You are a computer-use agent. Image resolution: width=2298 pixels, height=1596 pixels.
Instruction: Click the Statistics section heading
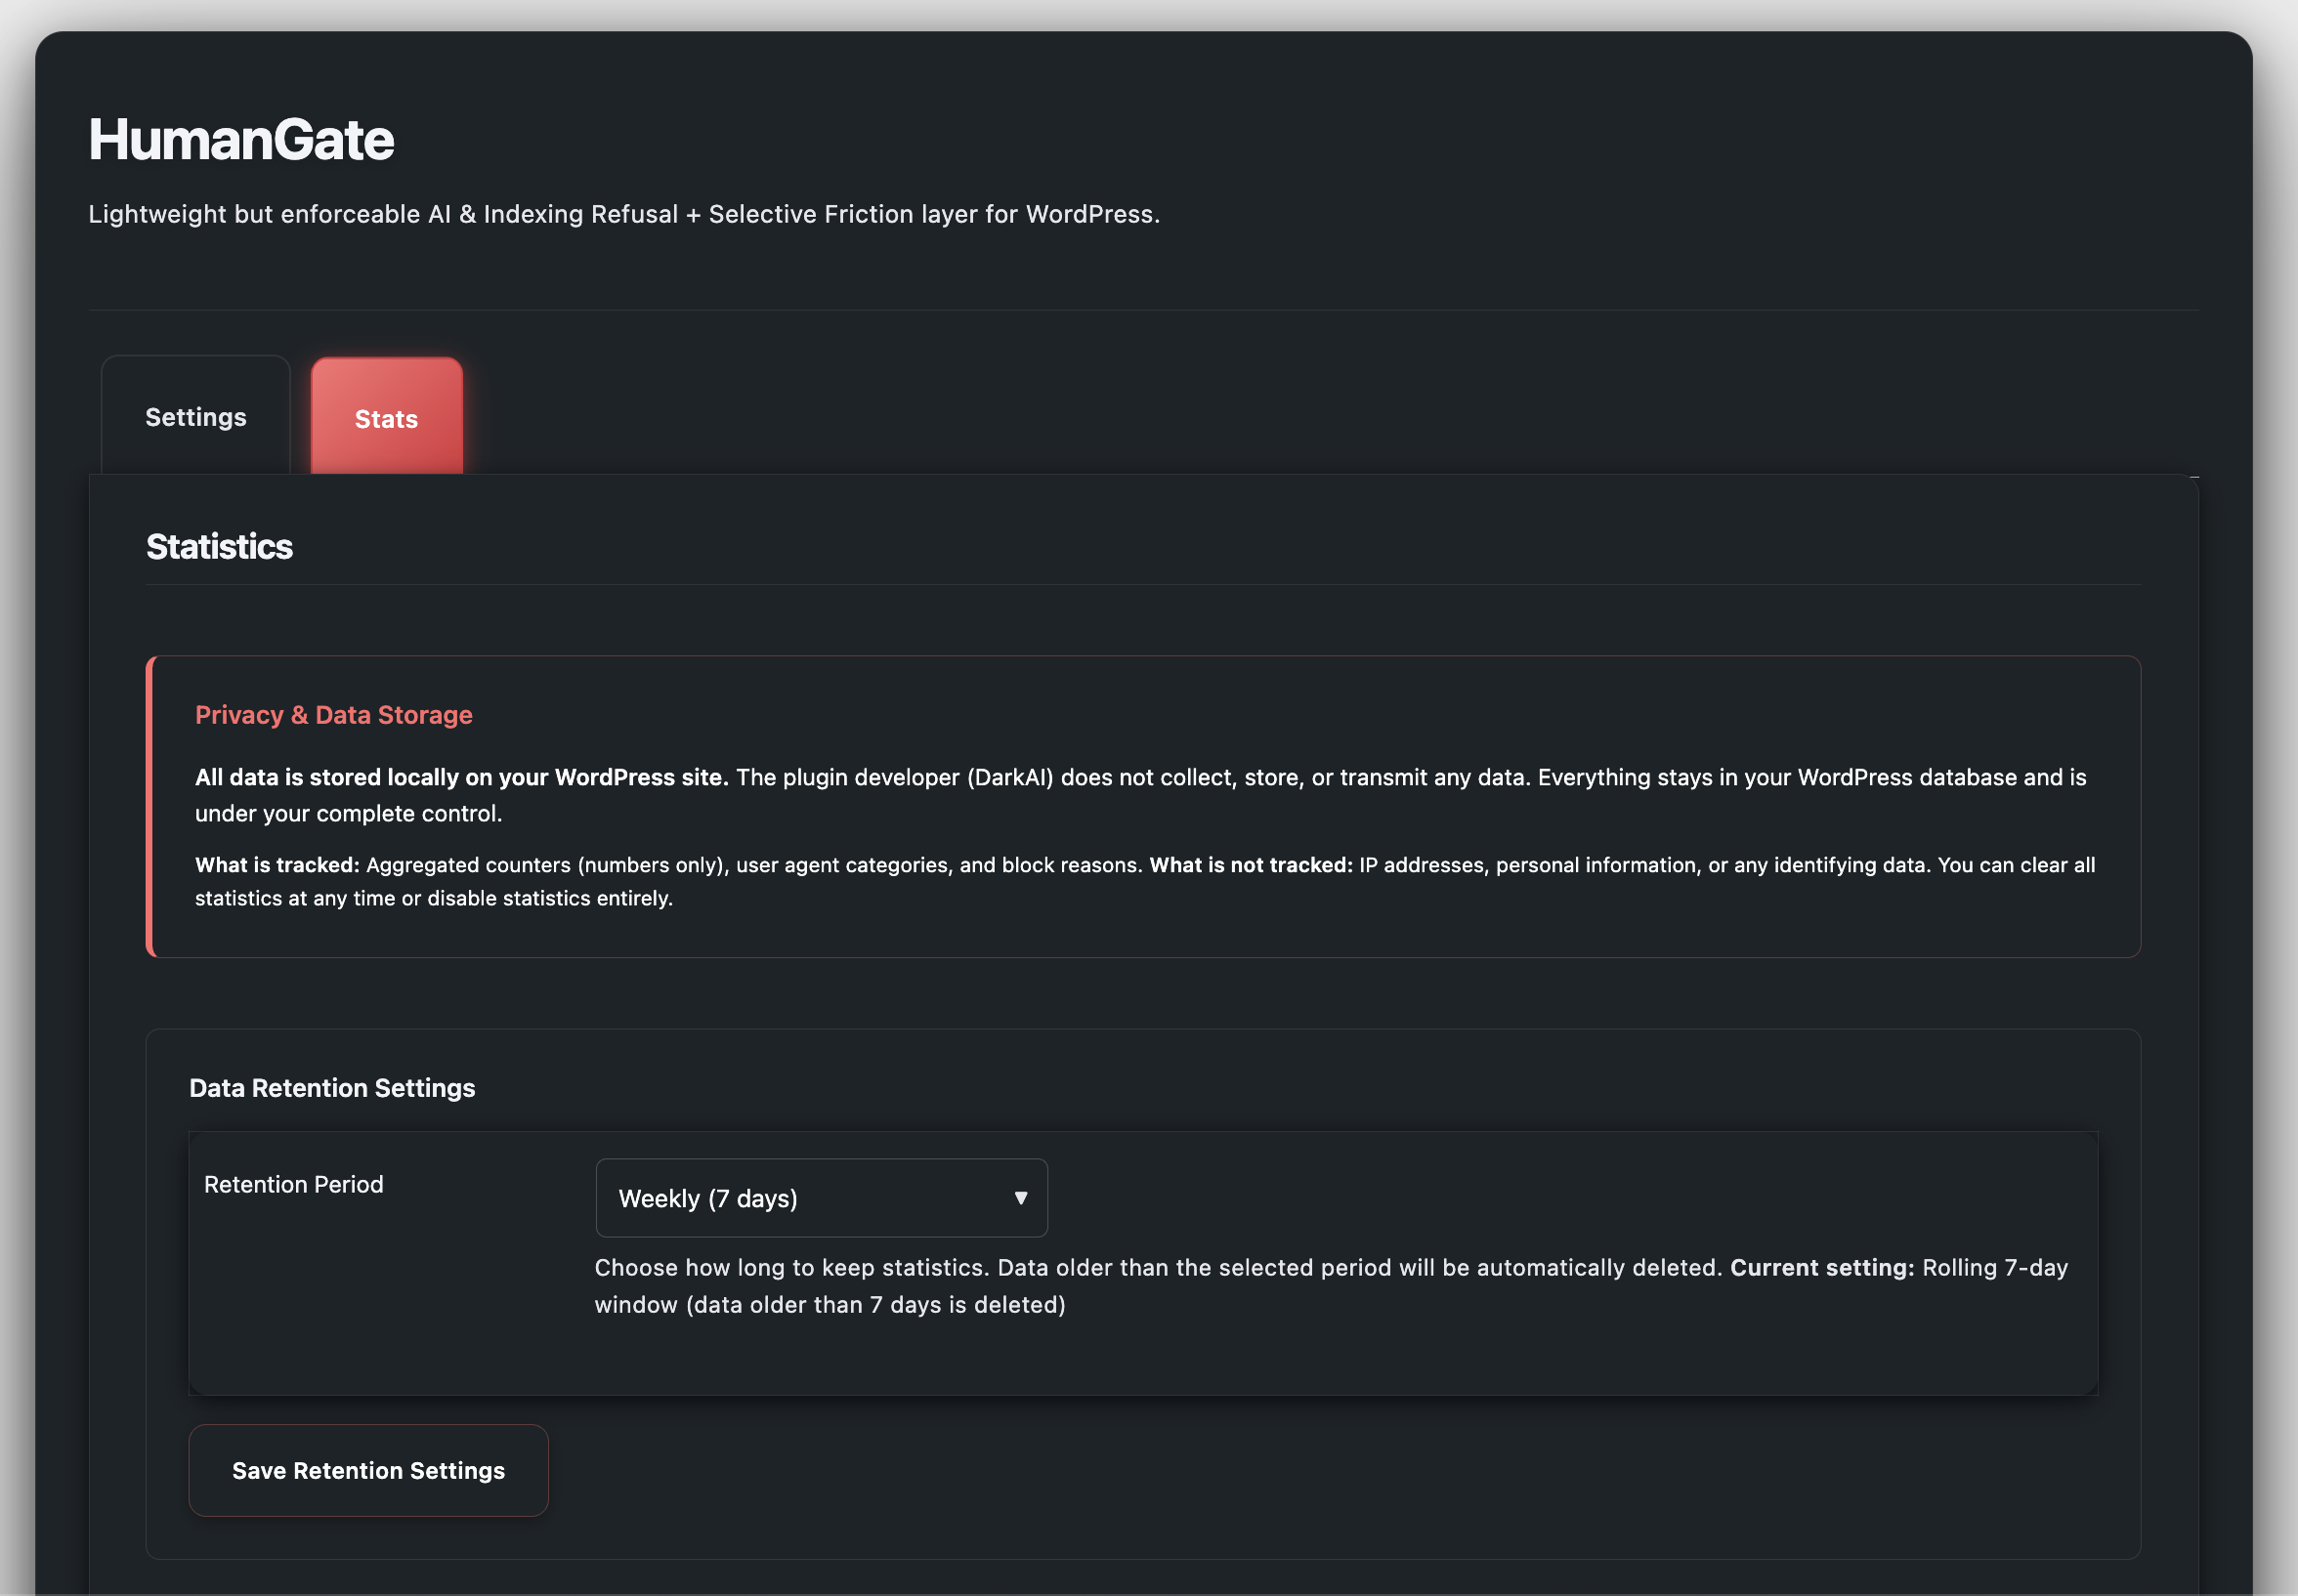219,547
